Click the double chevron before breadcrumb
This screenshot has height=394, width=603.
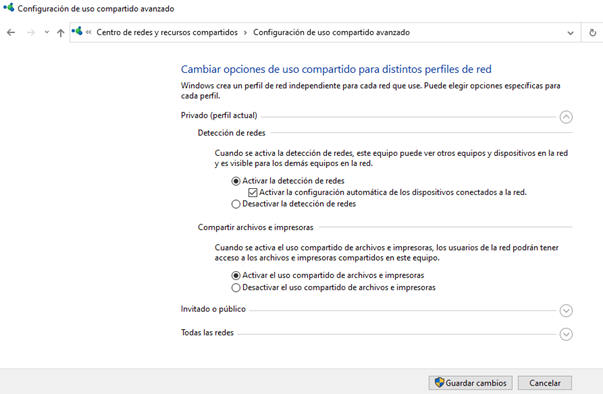click(89, 33)
